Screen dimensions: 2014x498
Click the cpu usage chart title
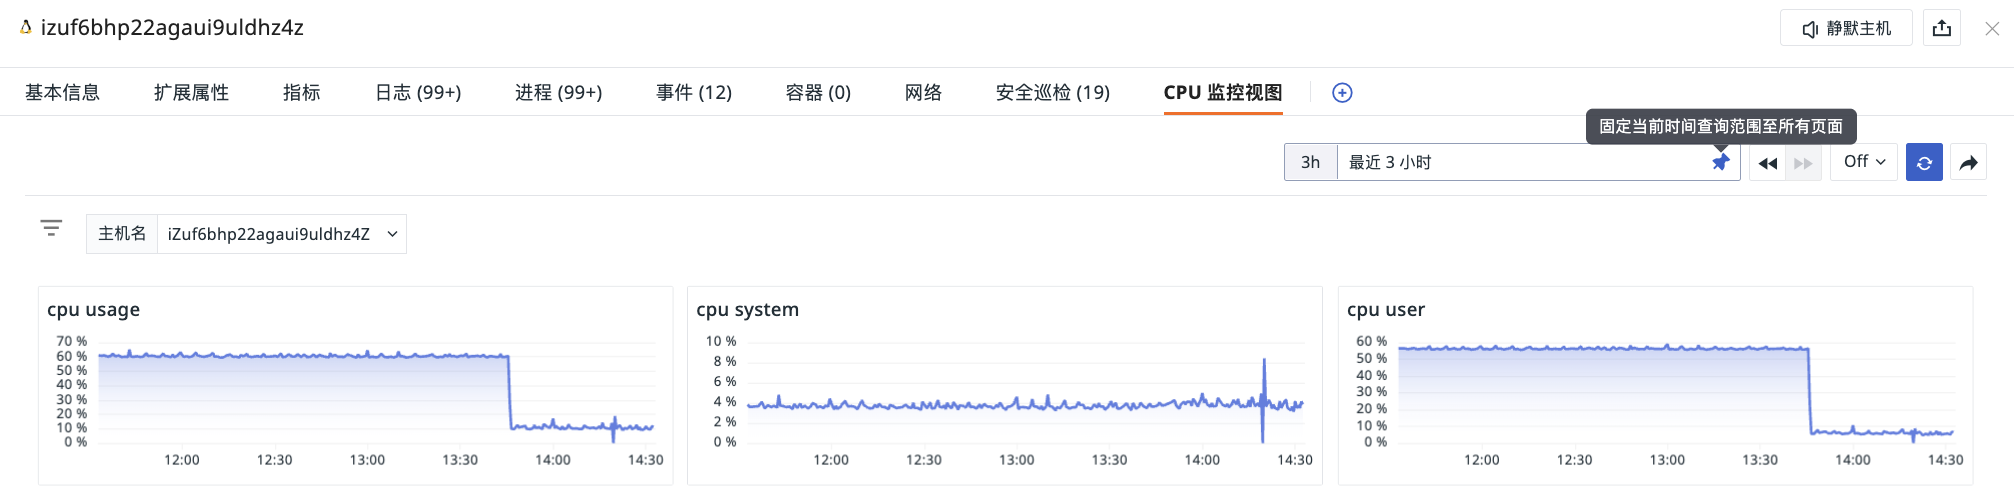(x=94, y=310)
